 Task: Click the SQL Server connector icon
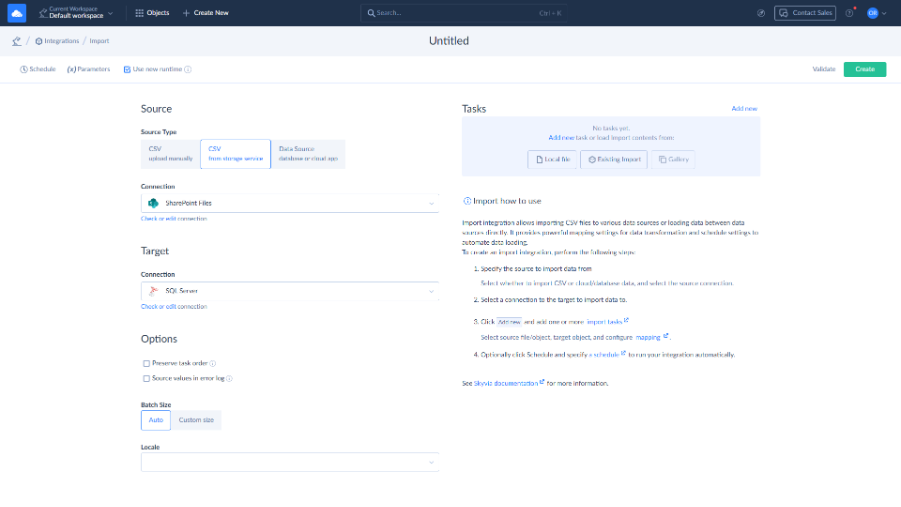coord(153,291)
